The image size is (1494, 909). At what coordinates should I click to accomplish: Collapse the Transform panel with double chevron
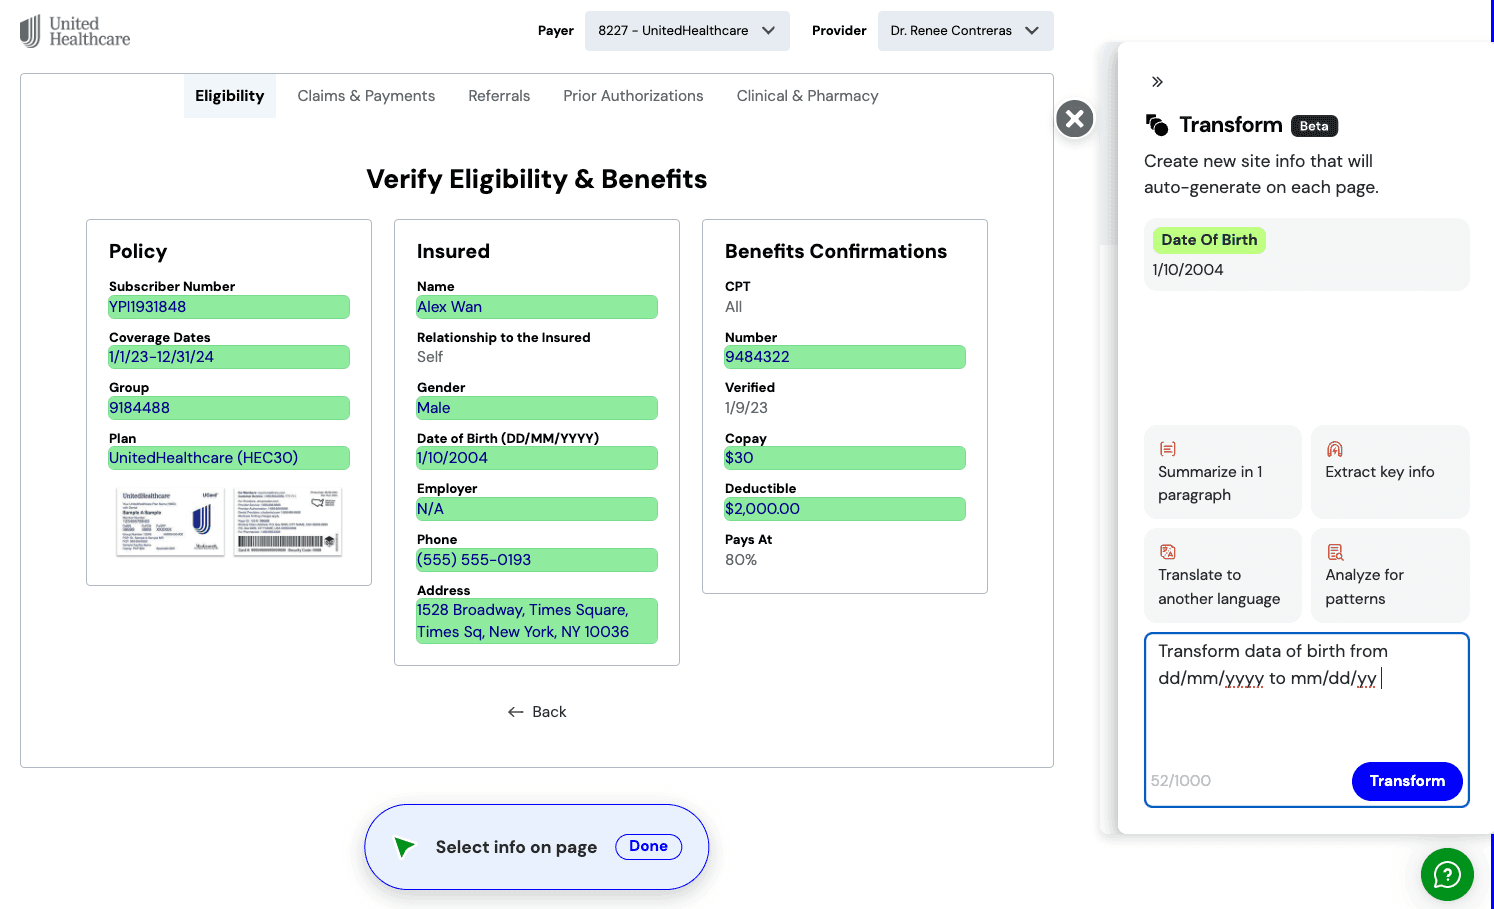[x=1157, y=82]
